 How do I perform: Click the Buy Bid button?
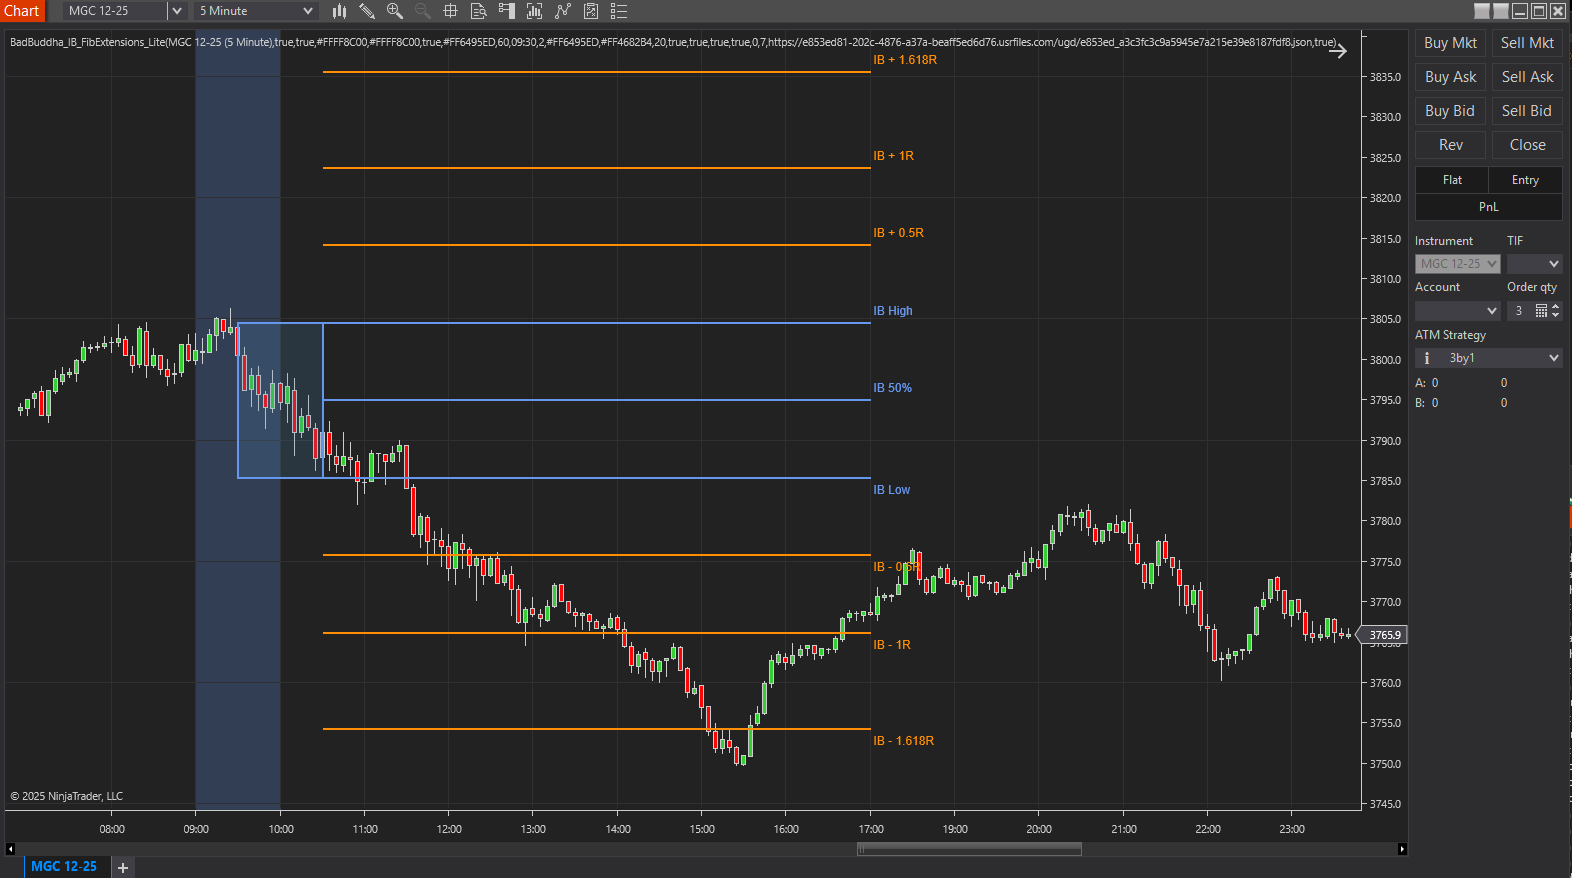(x=1450, y=111)
